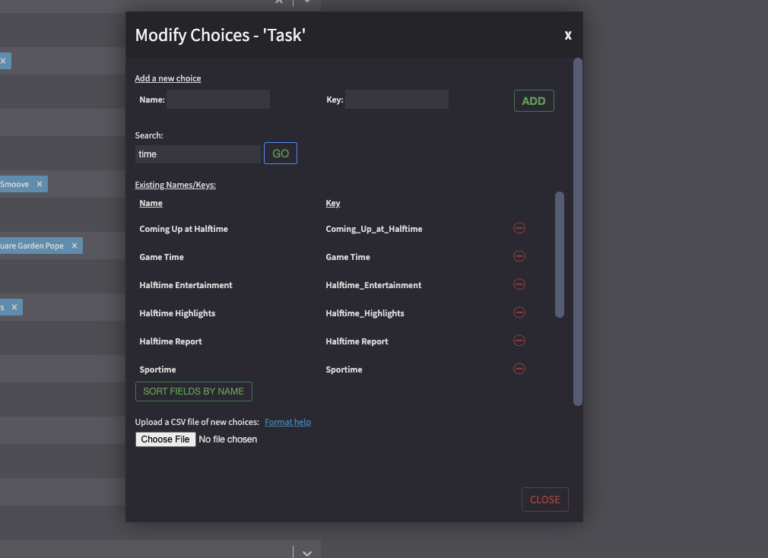Focus the Key input field
The image size is (768, 558).
(397, 99)
